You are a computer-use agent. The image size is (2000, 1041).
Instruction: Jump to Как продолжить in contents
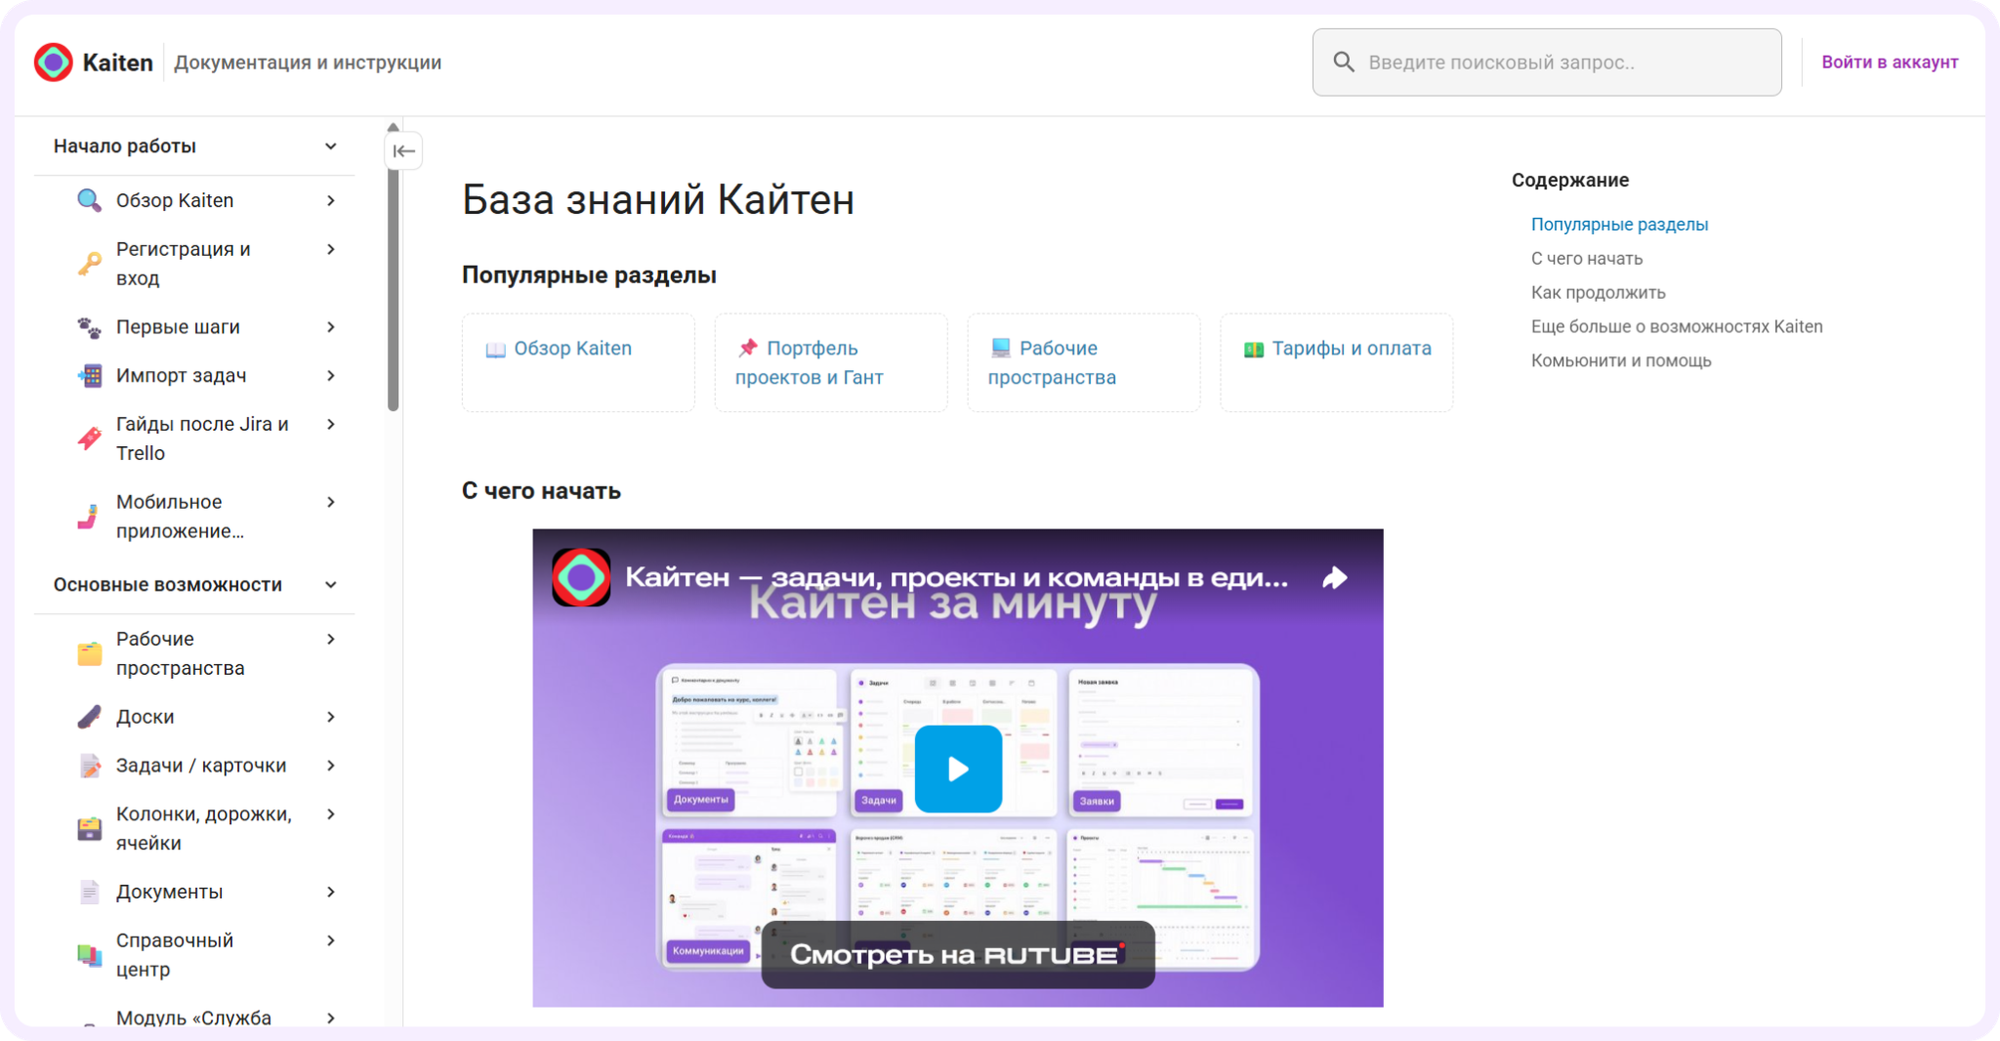[x=1598, y=293]
